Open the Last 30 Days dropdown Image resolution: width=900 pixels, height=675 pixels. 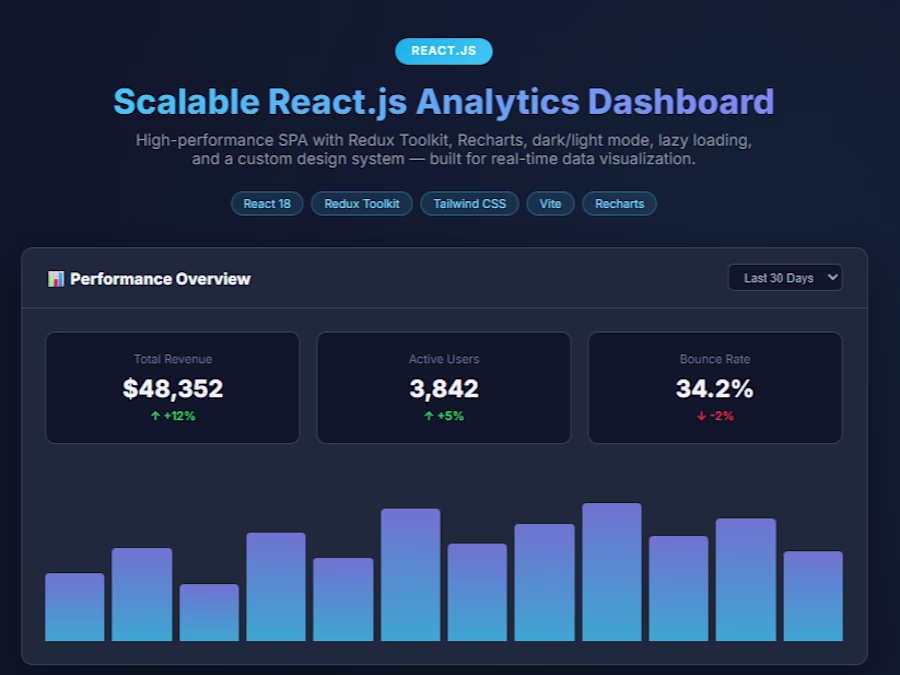click(x=785, y=278)
